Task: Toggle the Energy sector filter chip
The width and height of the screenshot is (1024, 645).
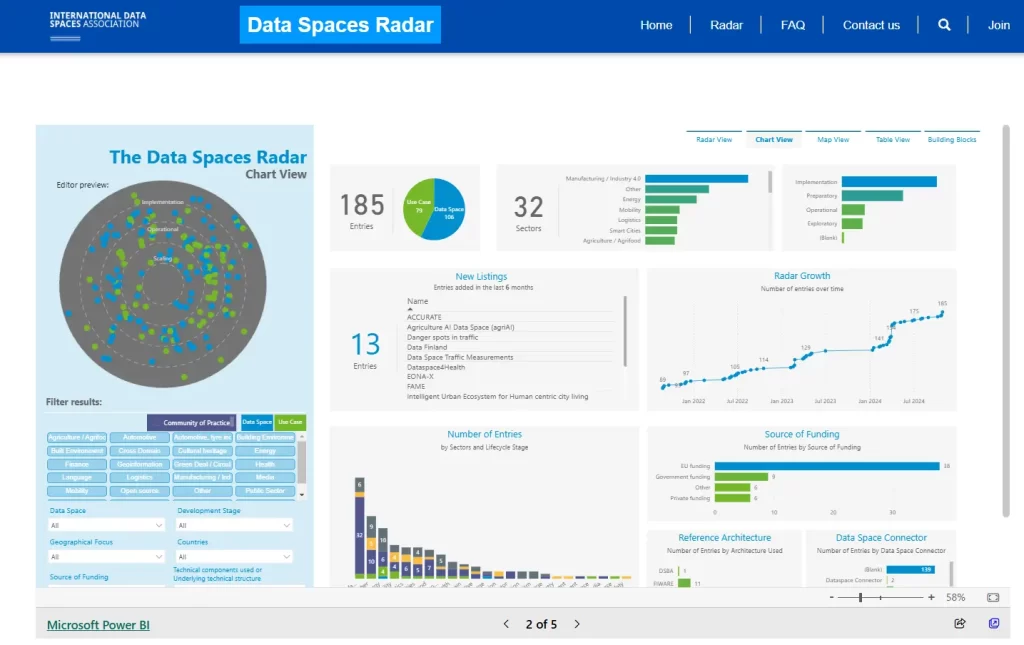Action: [265, 451]
